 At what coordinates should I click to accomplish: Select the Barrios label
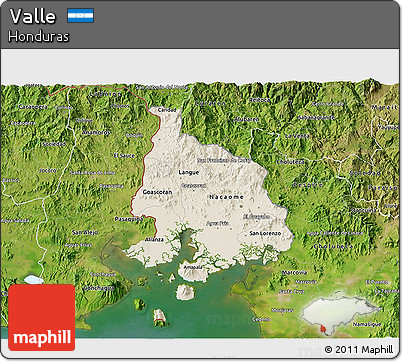tap(11, 180)
